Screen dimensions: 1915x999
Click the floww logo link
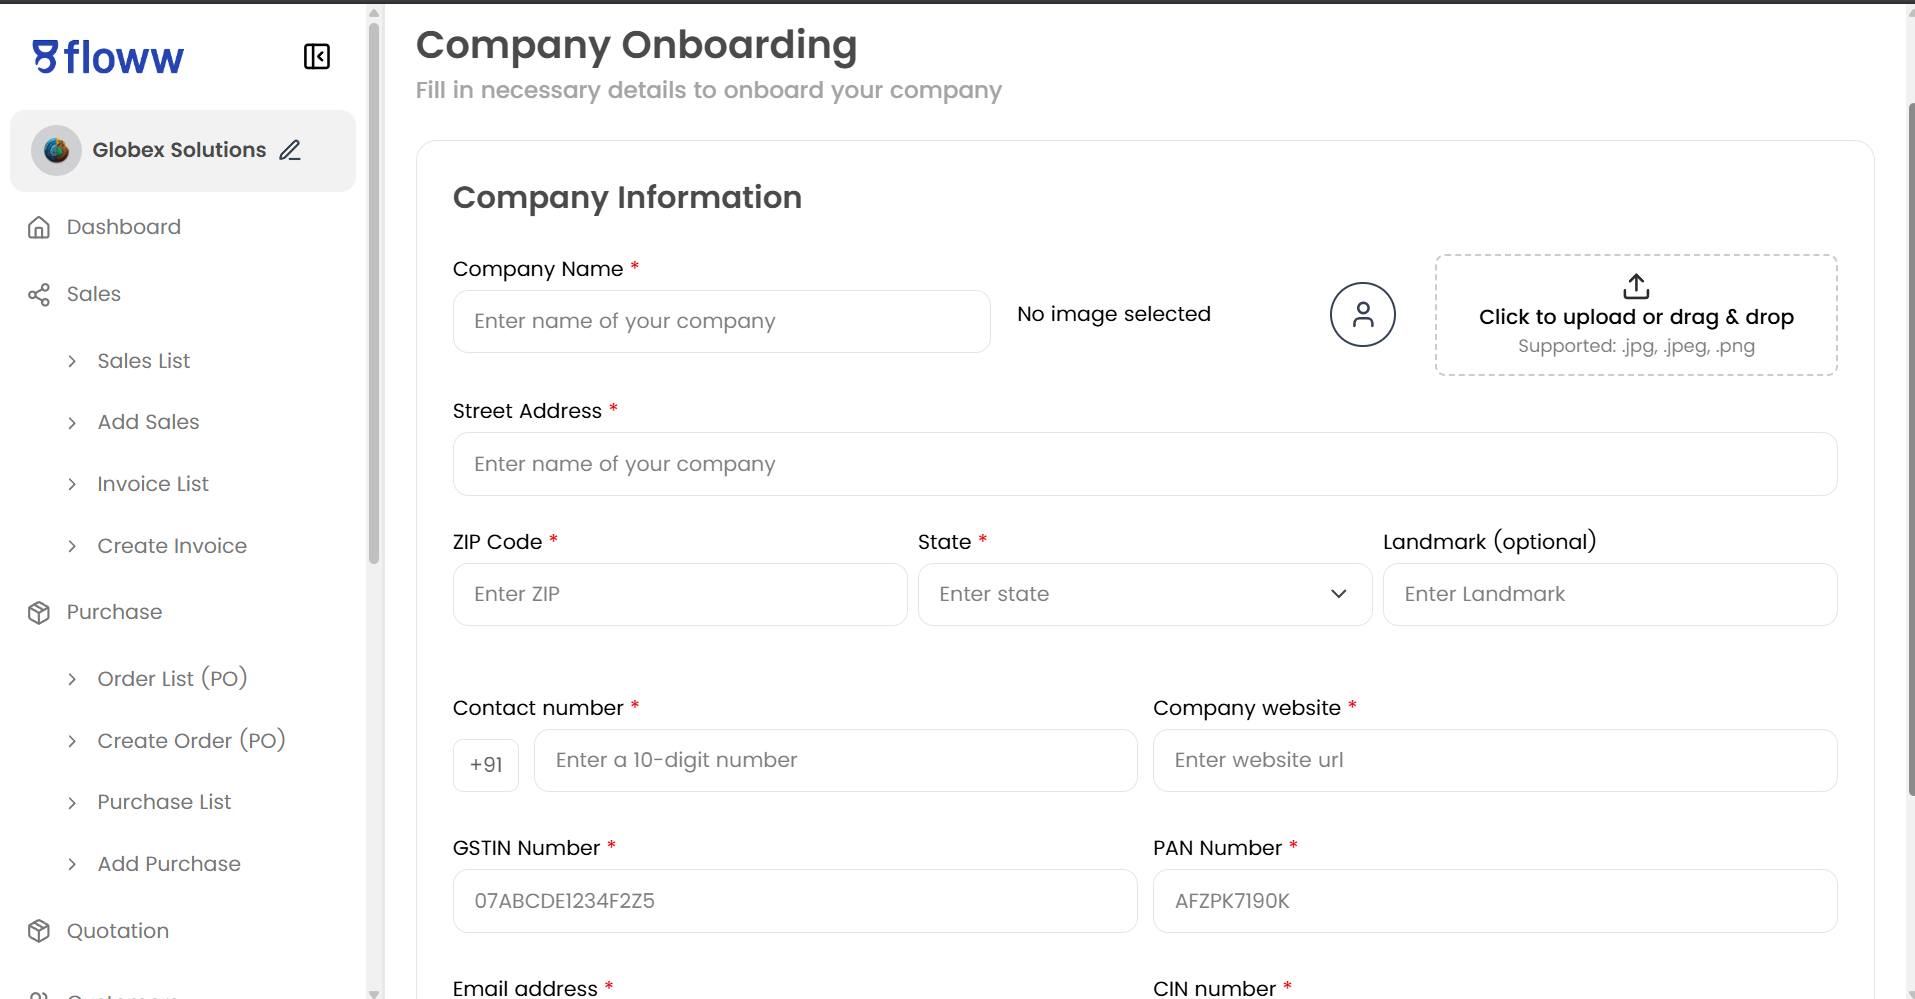tap(108, 58)
